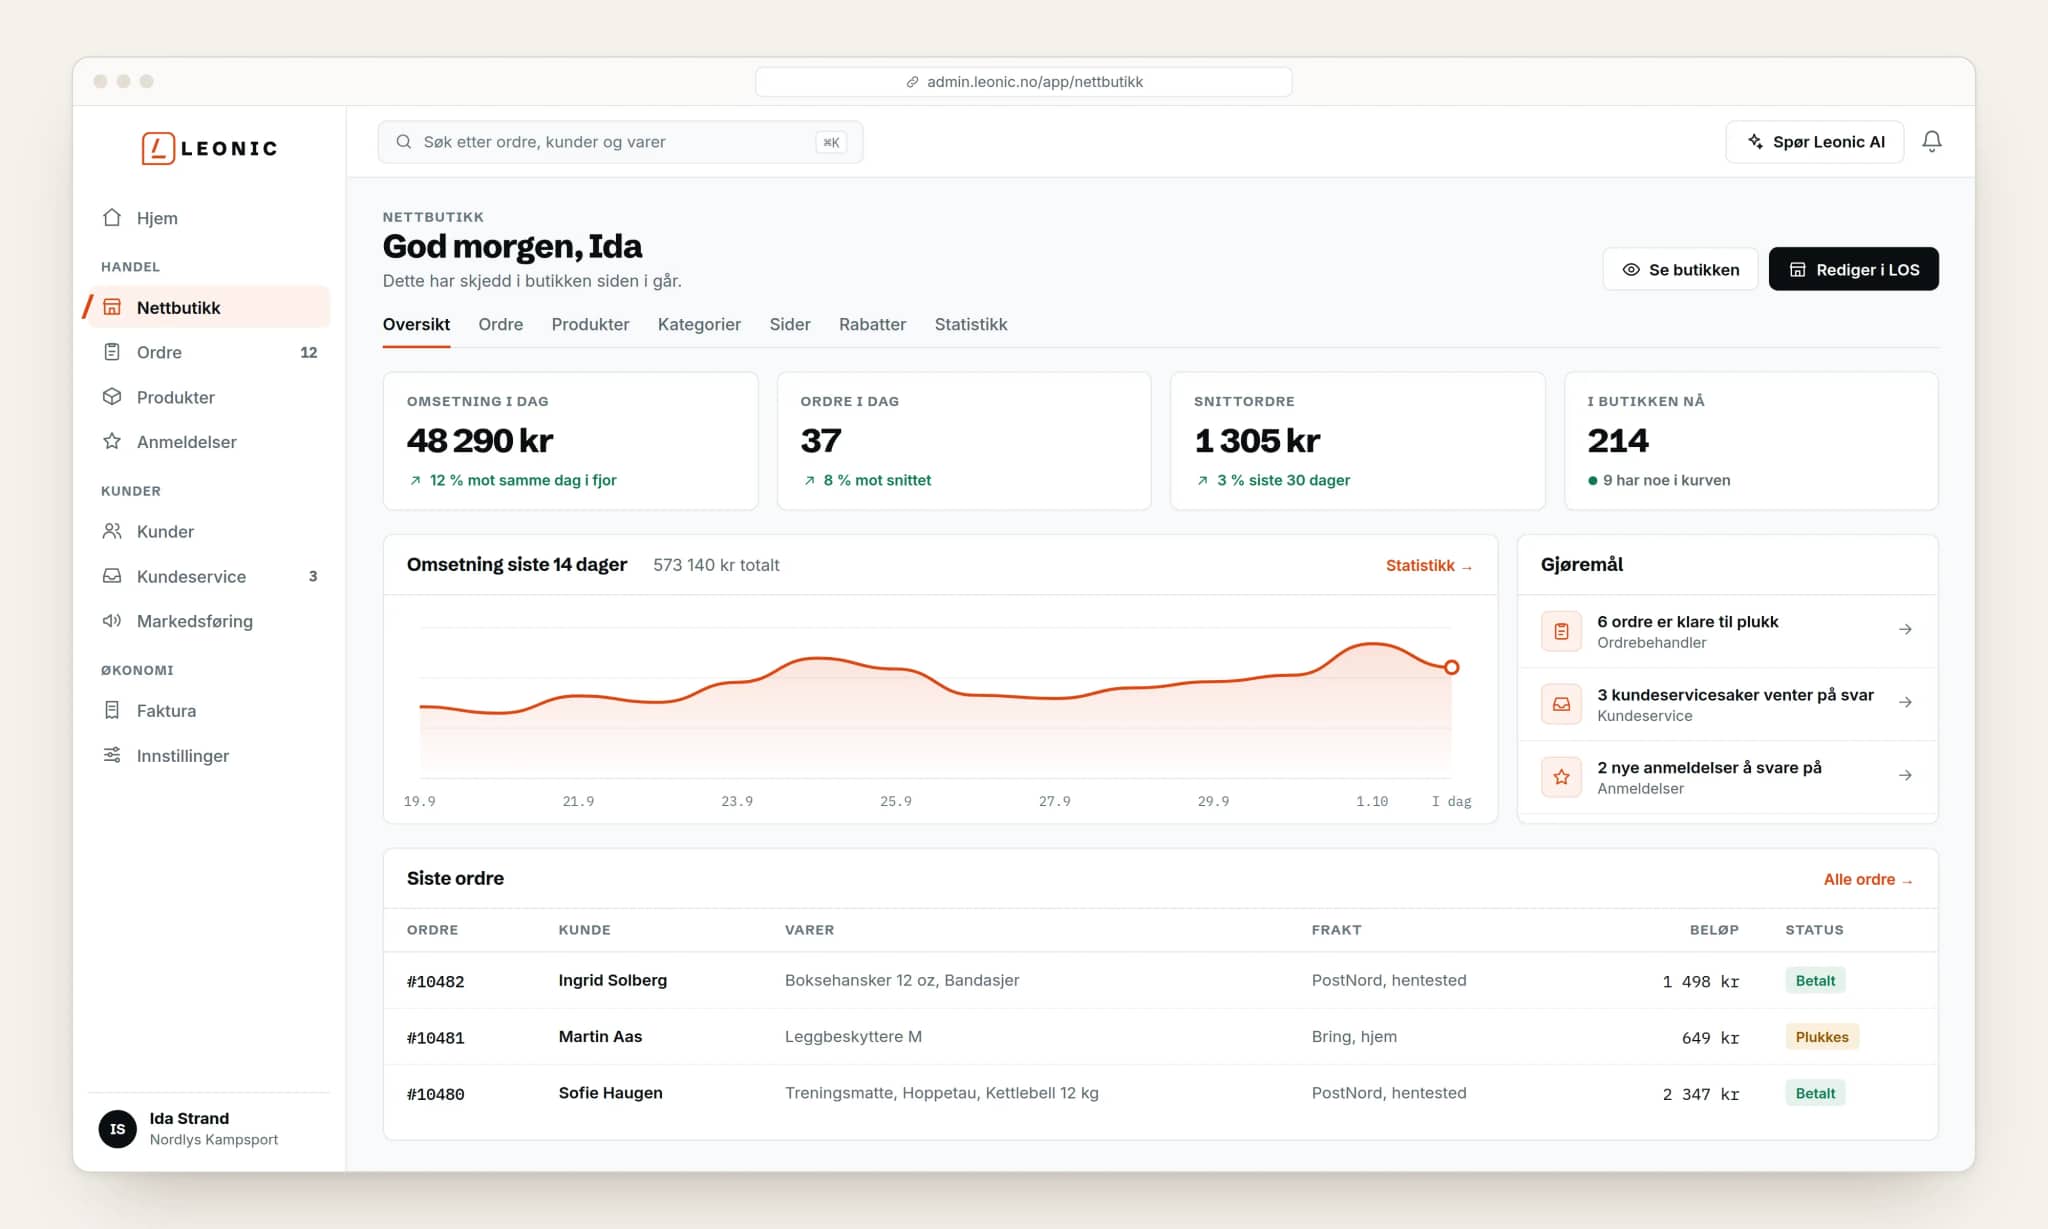2048x1229 pixels.
Task: Open arrow for kundeservicesaker venter på svar
Action: (1905, 702)
